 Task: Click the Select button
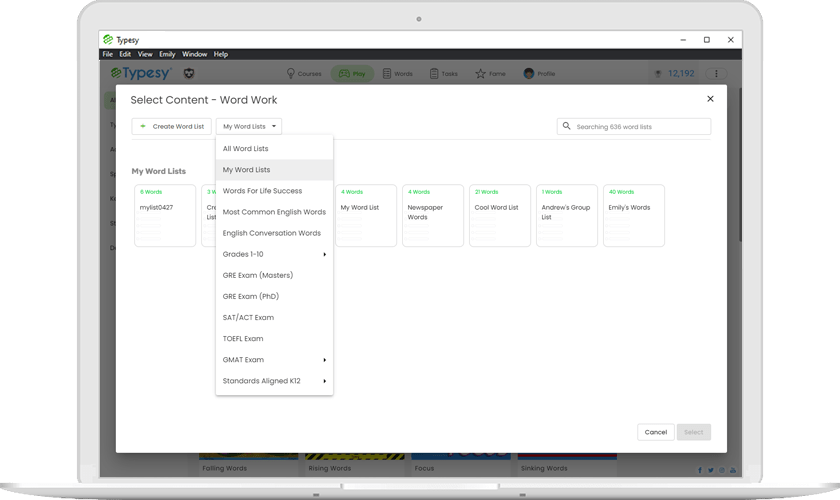pos(694,432)
